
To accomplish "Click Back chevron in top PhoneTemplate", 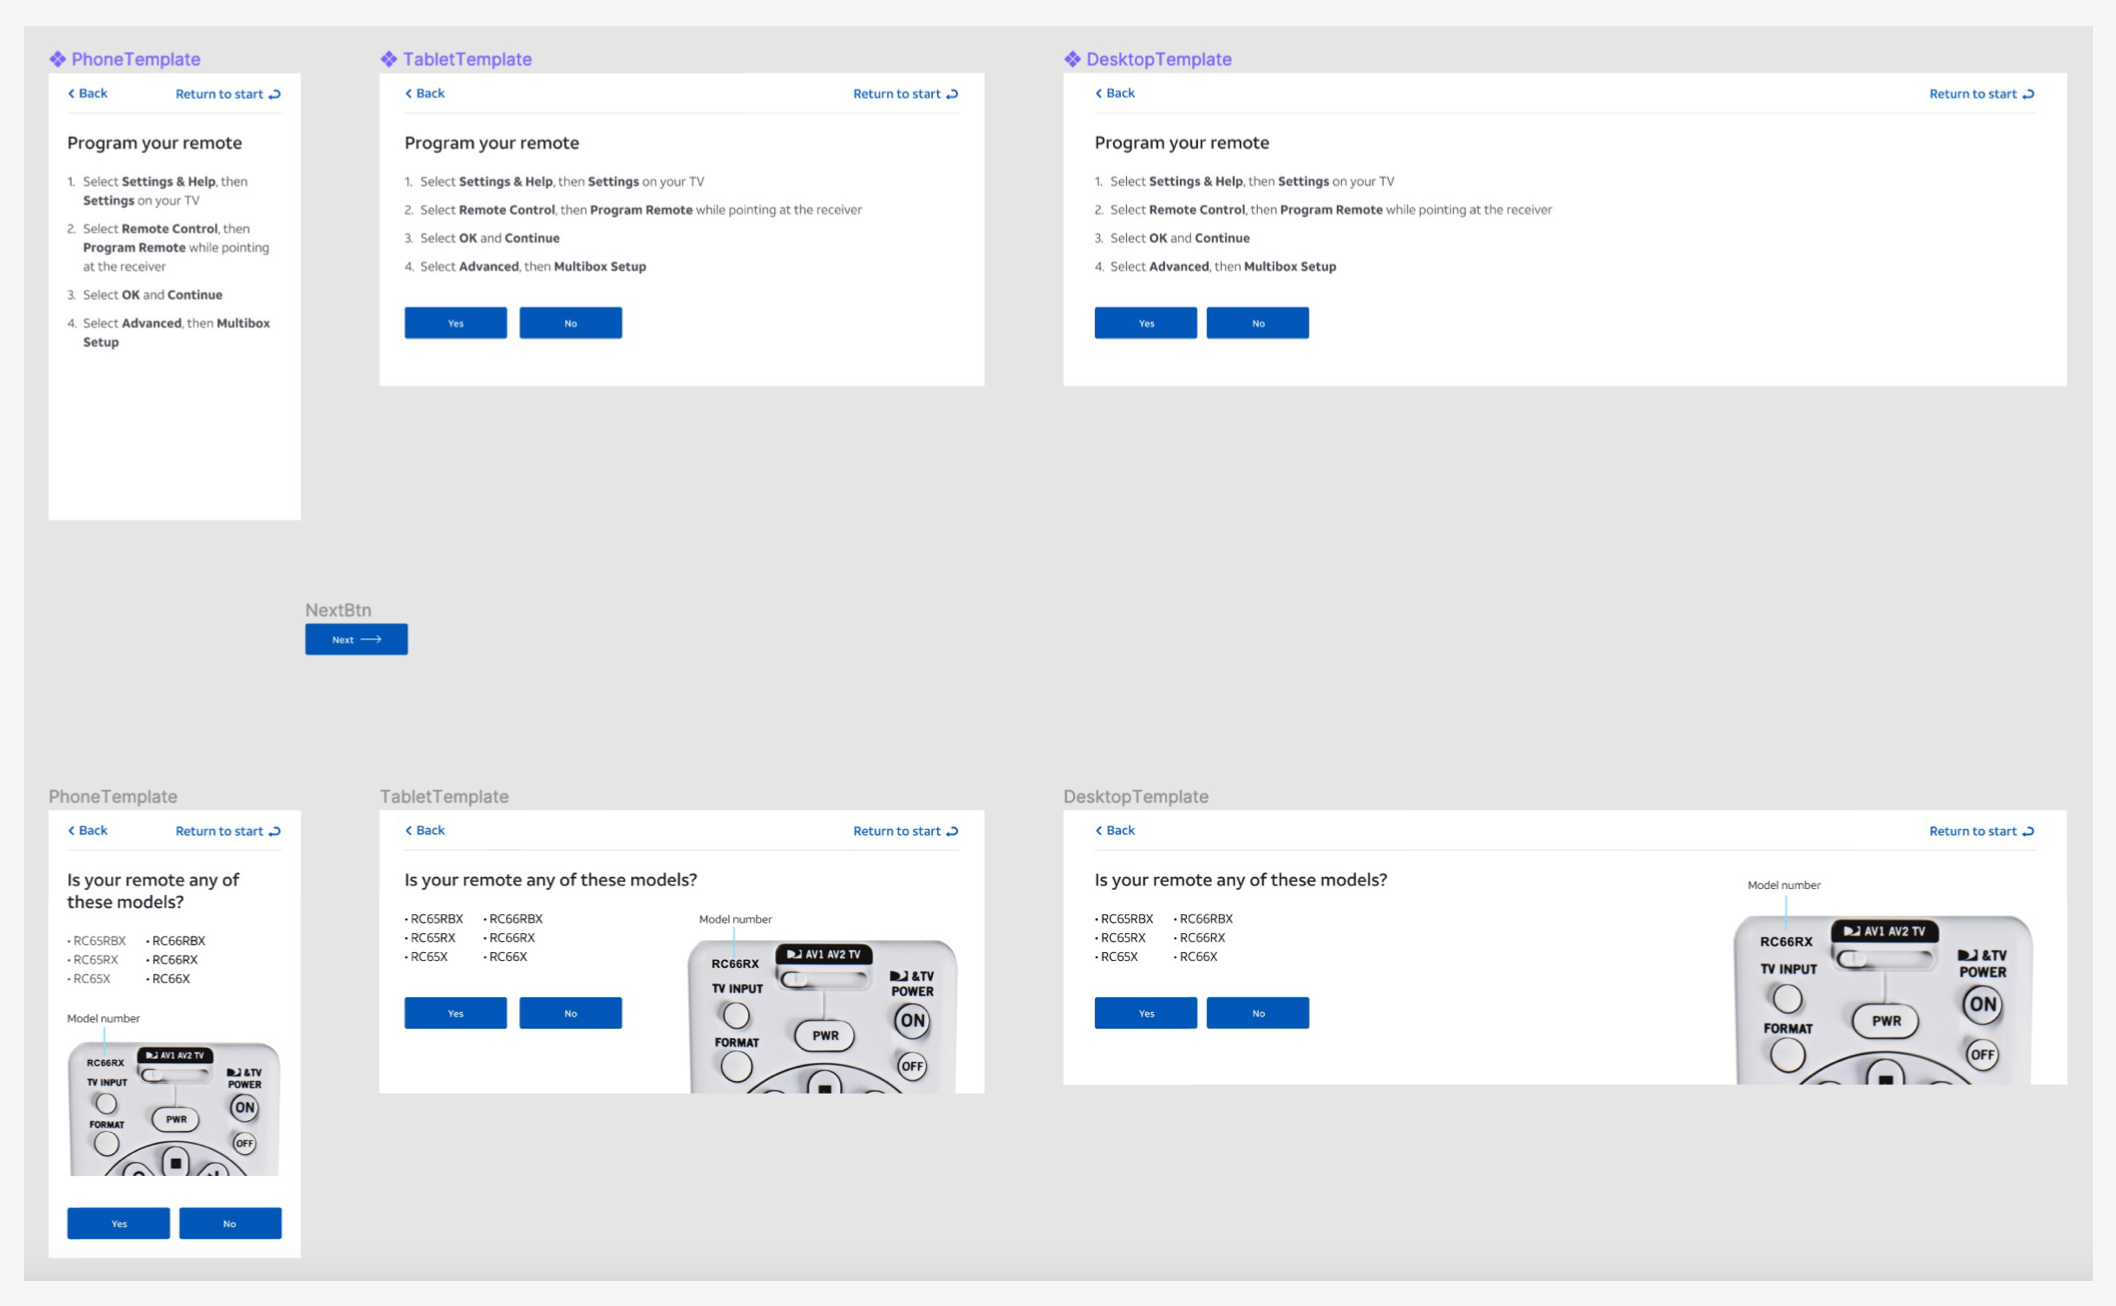I will [71, 93].
